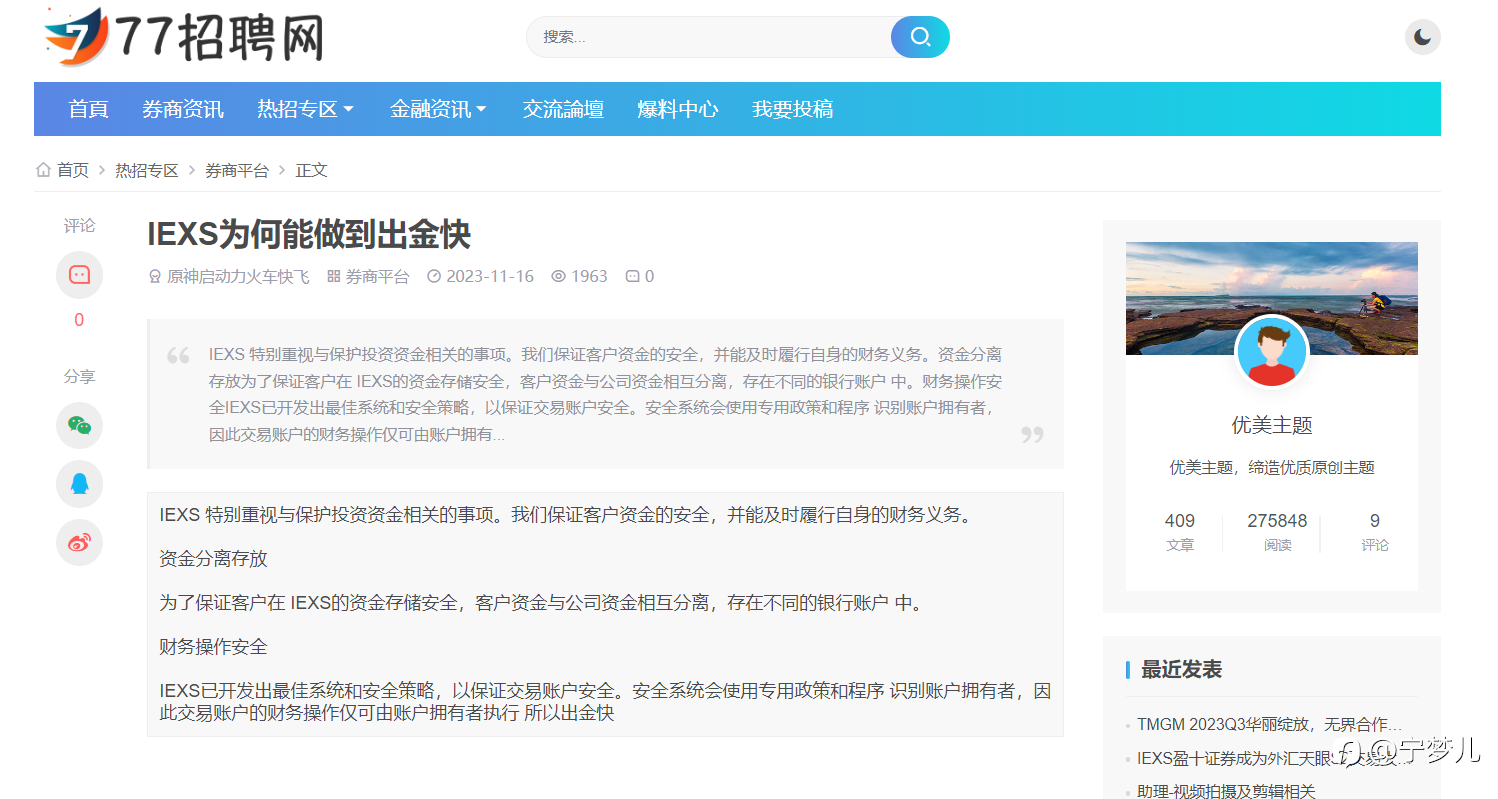Click the search magnifier button
Image resolution: width=1498 pixels, height=799 pixels.
point(920,37)
